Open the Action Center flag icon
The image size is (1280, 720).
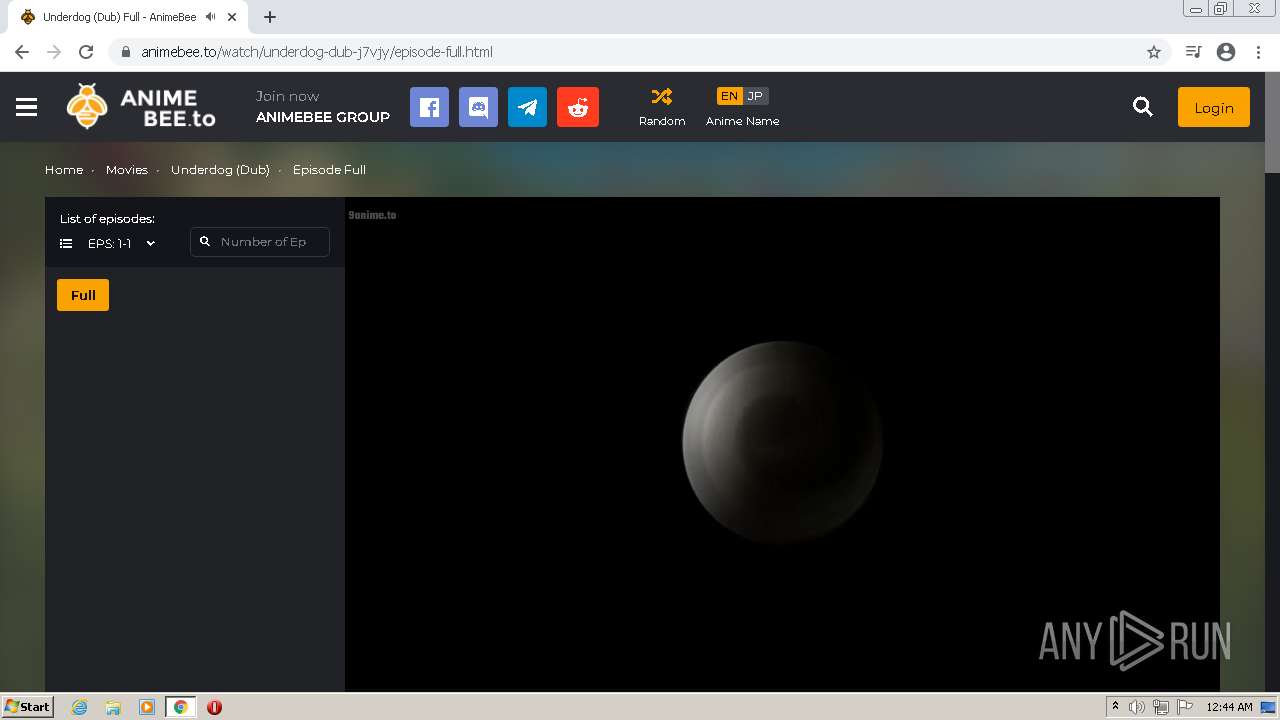(x=1184, y=707)
